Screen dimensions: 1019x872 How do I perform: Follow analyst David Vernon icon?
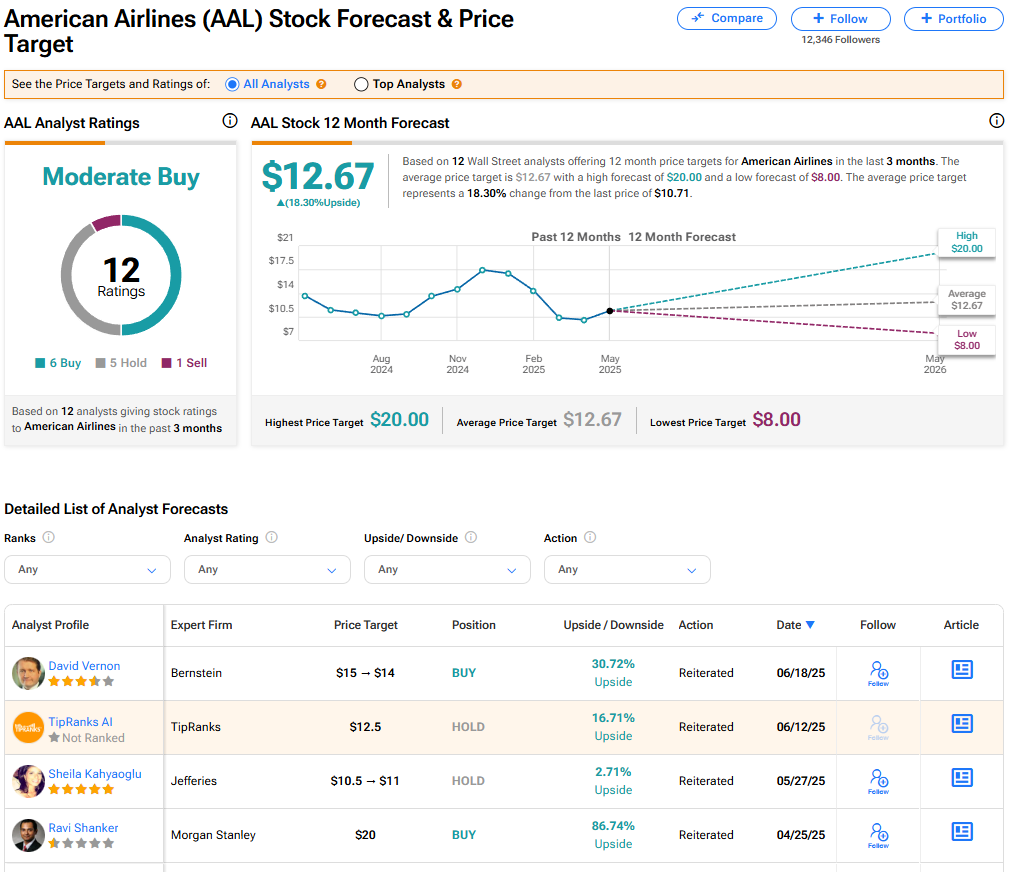click(879, 673)
